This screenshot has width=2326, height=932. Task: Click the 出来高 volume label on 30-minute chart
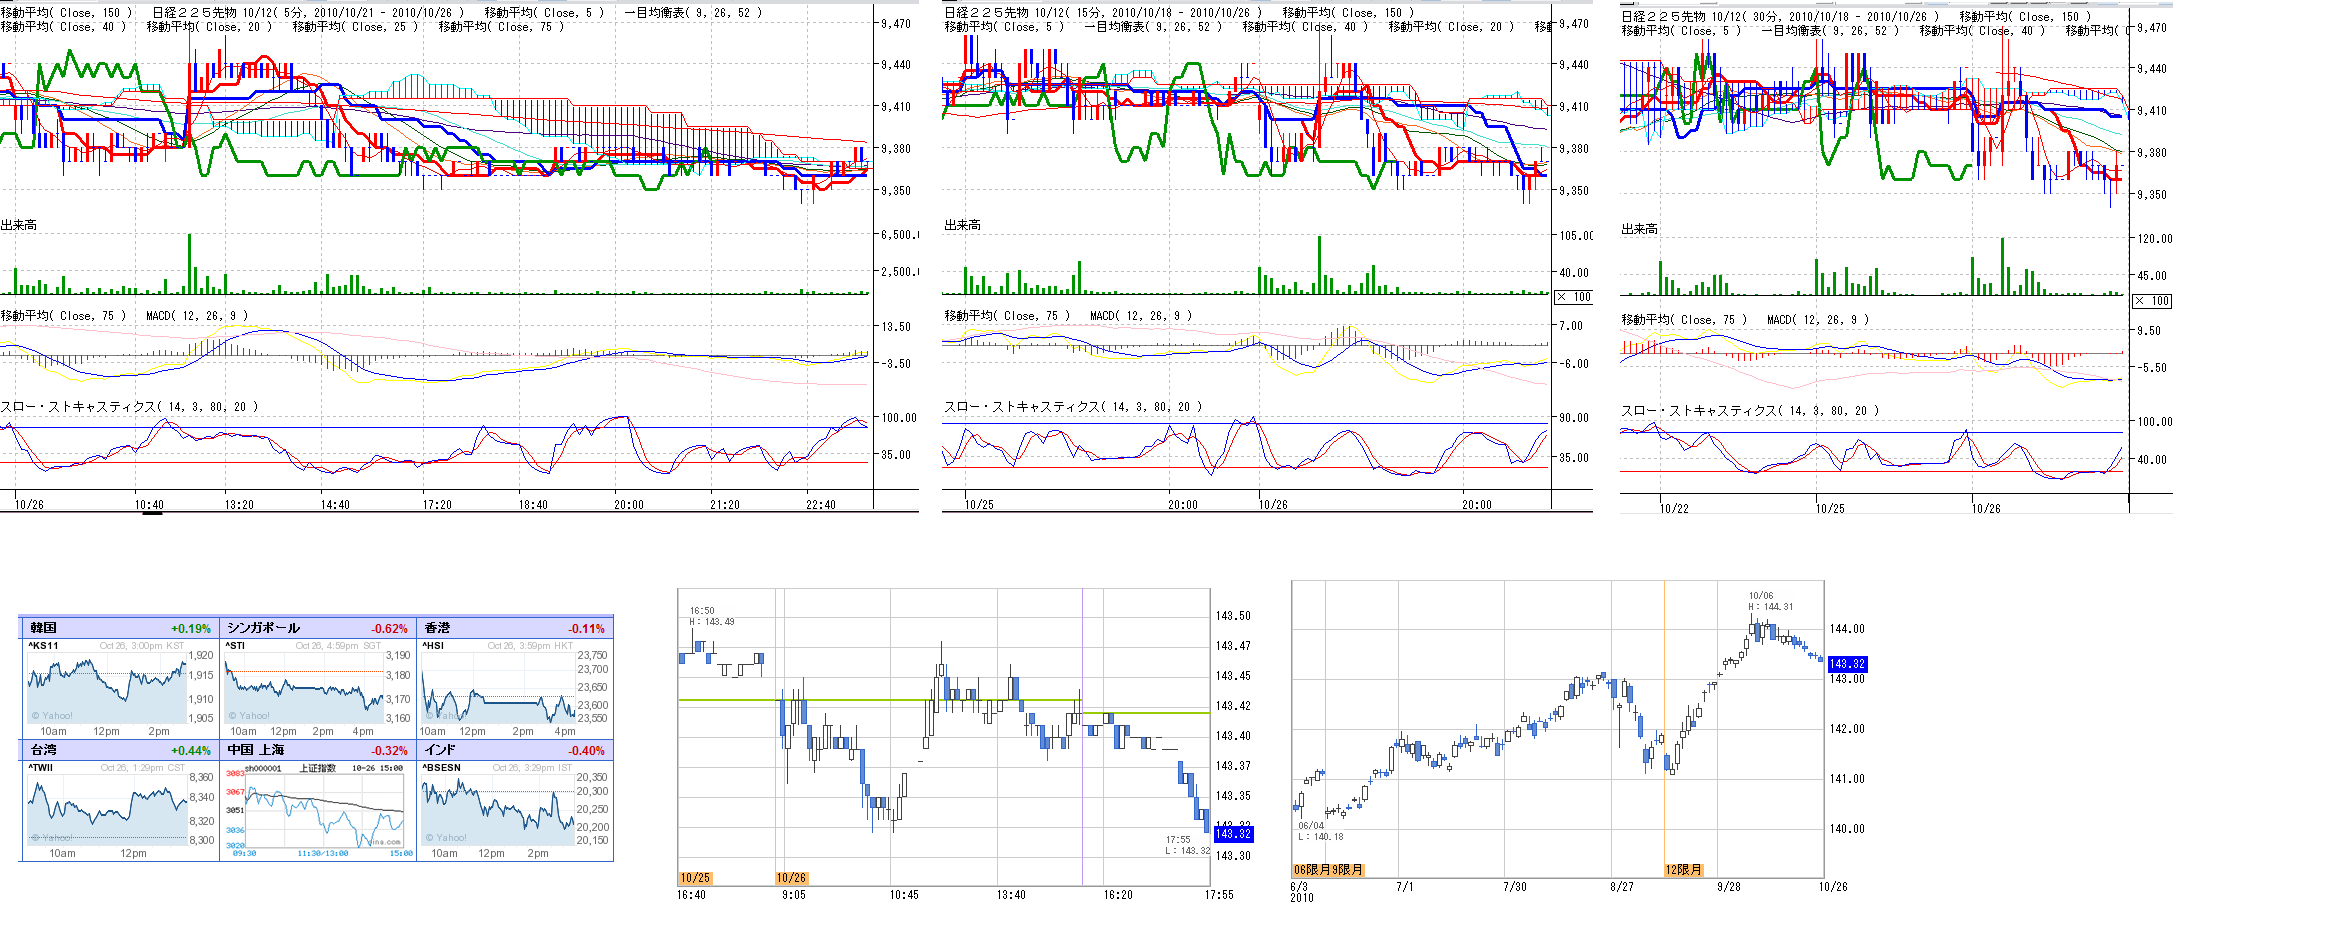pyautogui.click(x=1639, y=229)
